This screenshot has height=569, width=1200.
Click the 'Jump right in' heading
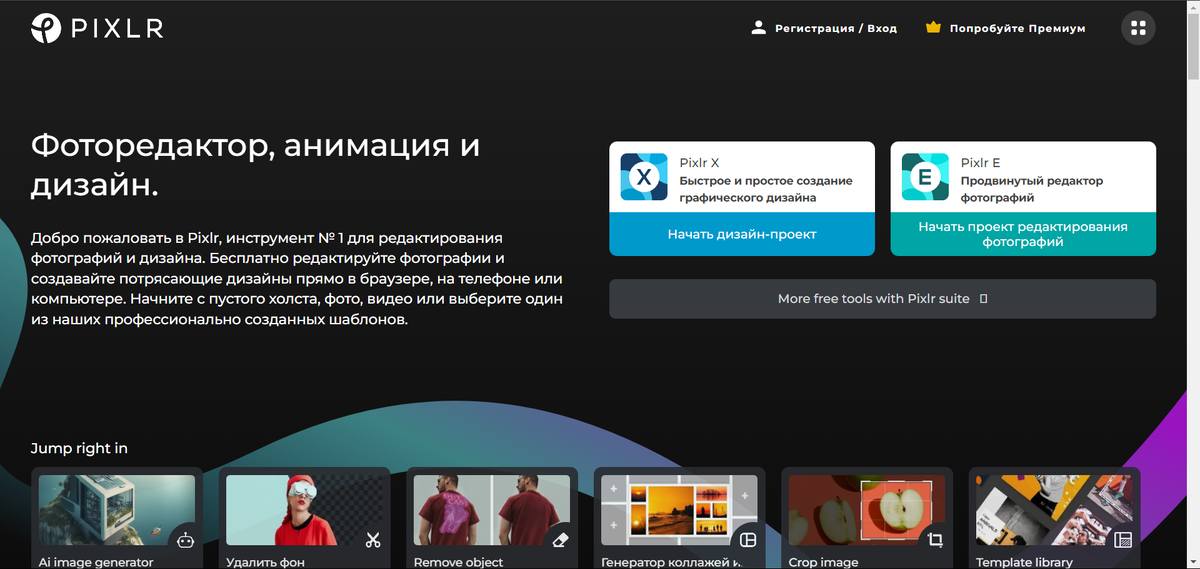tap(79, 448)
